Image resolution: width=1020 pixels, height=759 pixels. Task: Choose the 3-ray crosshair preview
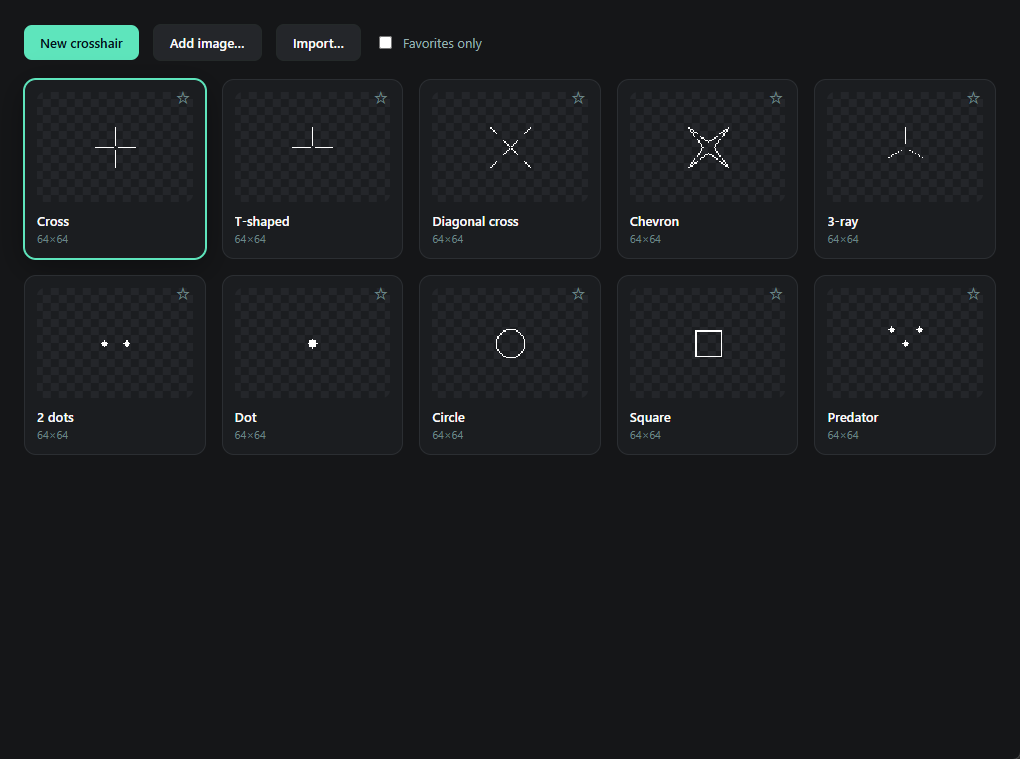coord(905,147)
